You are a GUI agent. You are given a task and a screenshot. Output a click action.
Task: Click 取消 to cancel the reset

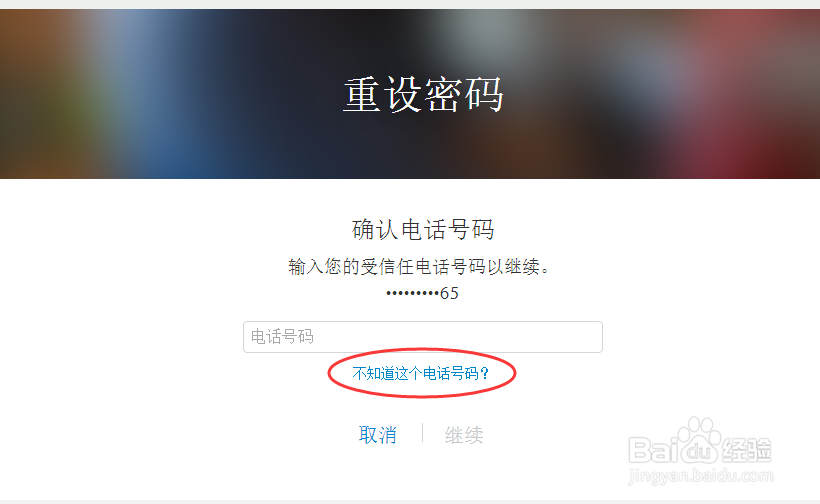378,434
